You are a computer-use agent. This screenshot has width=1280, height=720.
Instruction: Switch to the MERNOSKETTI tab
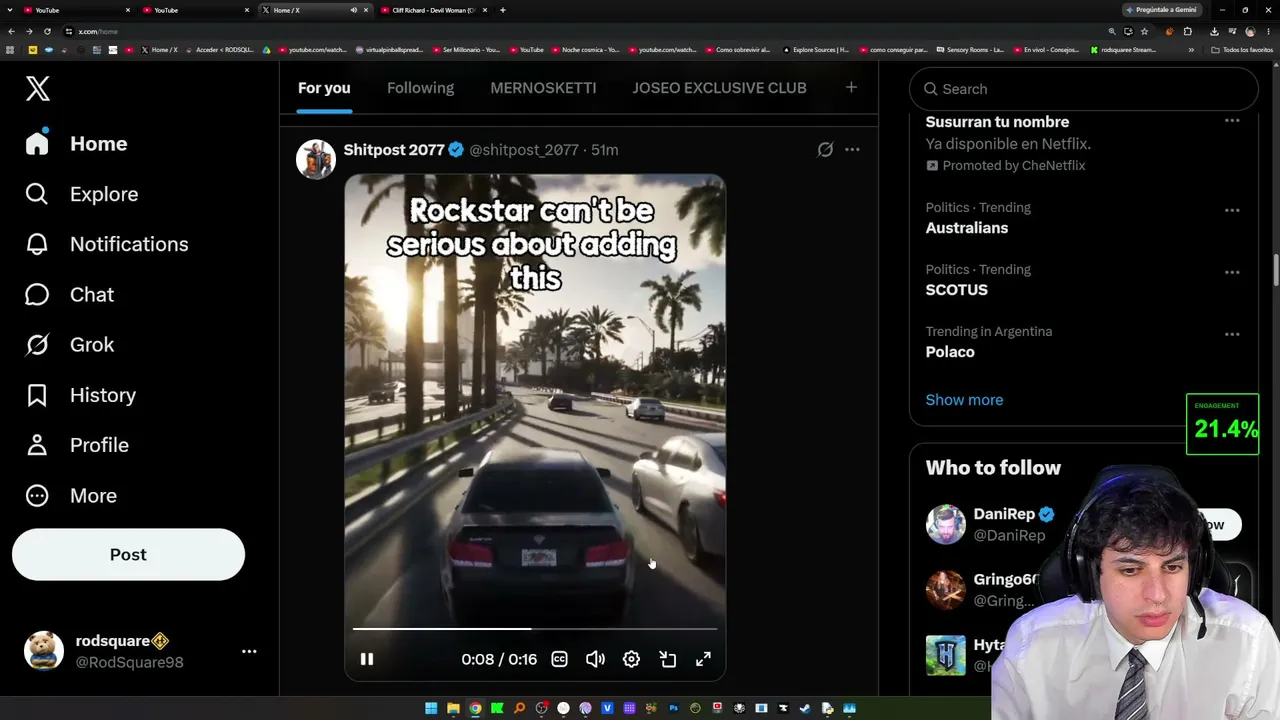click(543, 88)
